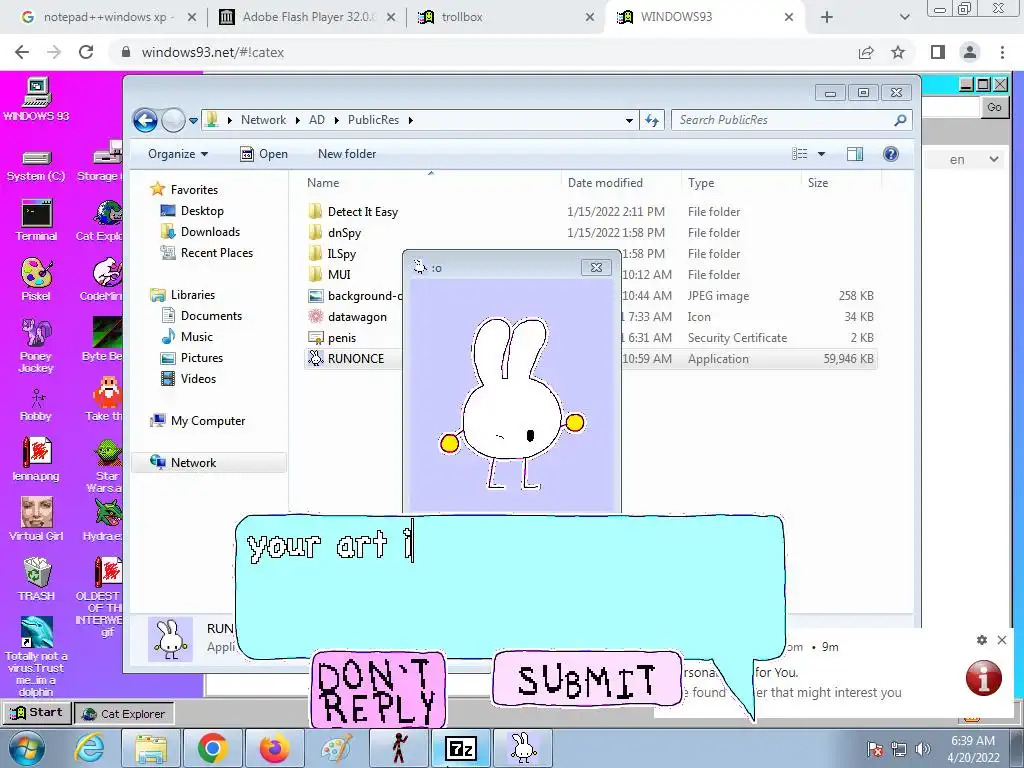Open a new Chrome tab

click(x=827, y=17)
